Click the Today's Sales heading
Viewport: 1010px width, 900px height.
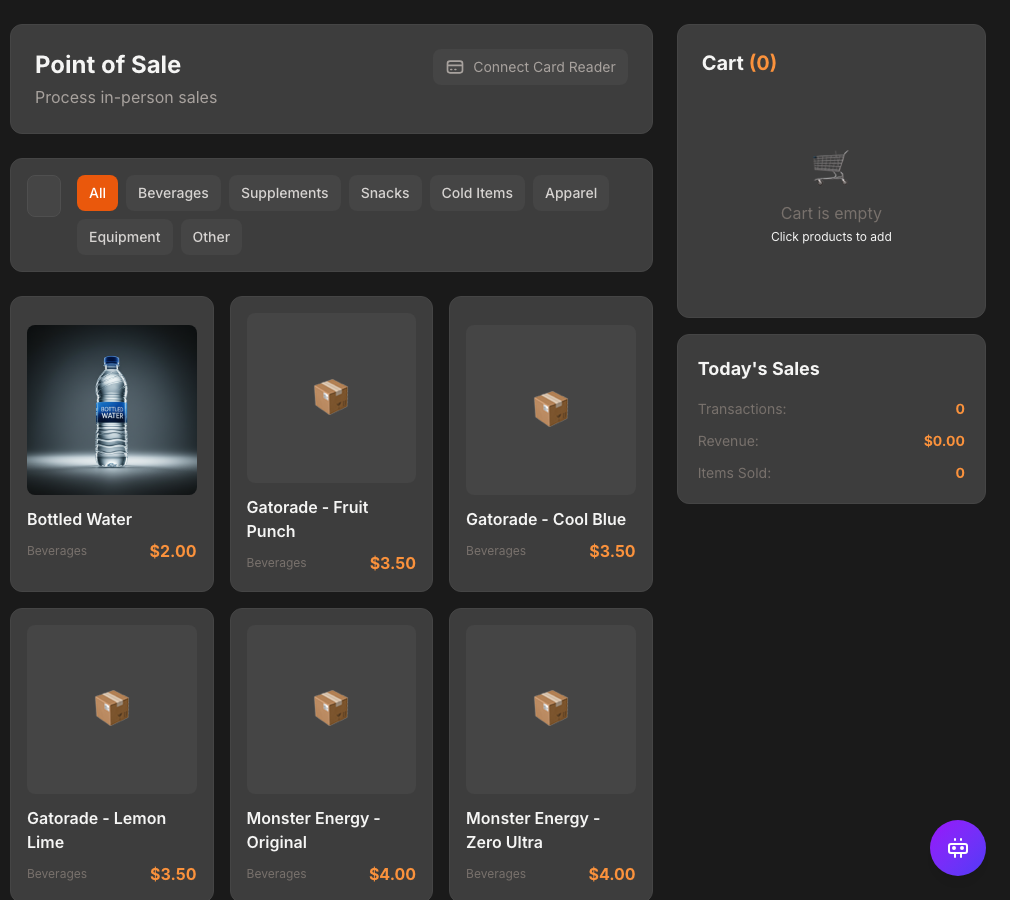coord(759,369)
